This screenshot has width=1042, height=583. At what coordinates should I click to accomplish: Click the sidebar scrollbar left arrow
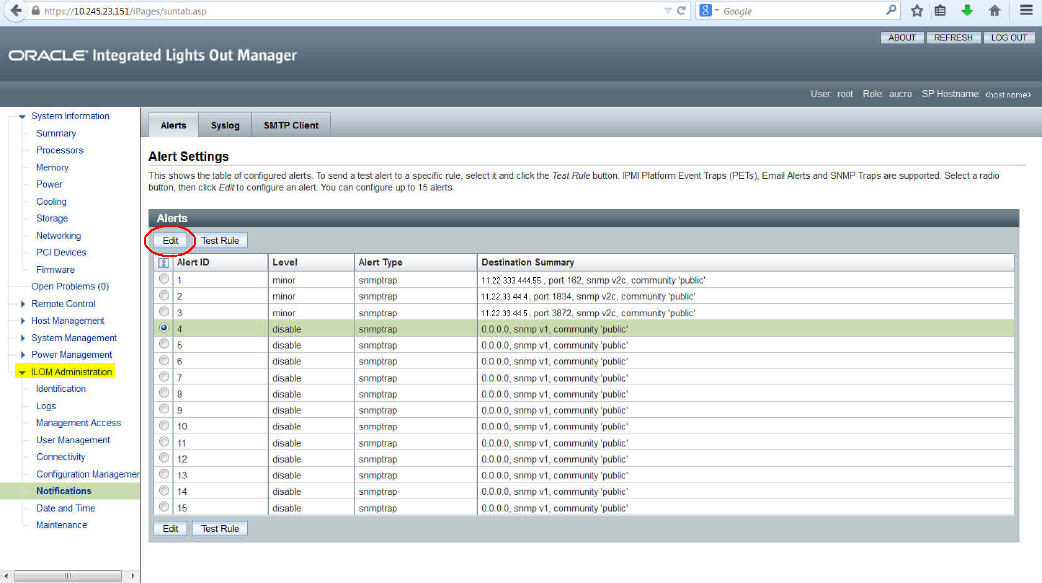pos(6,576)
